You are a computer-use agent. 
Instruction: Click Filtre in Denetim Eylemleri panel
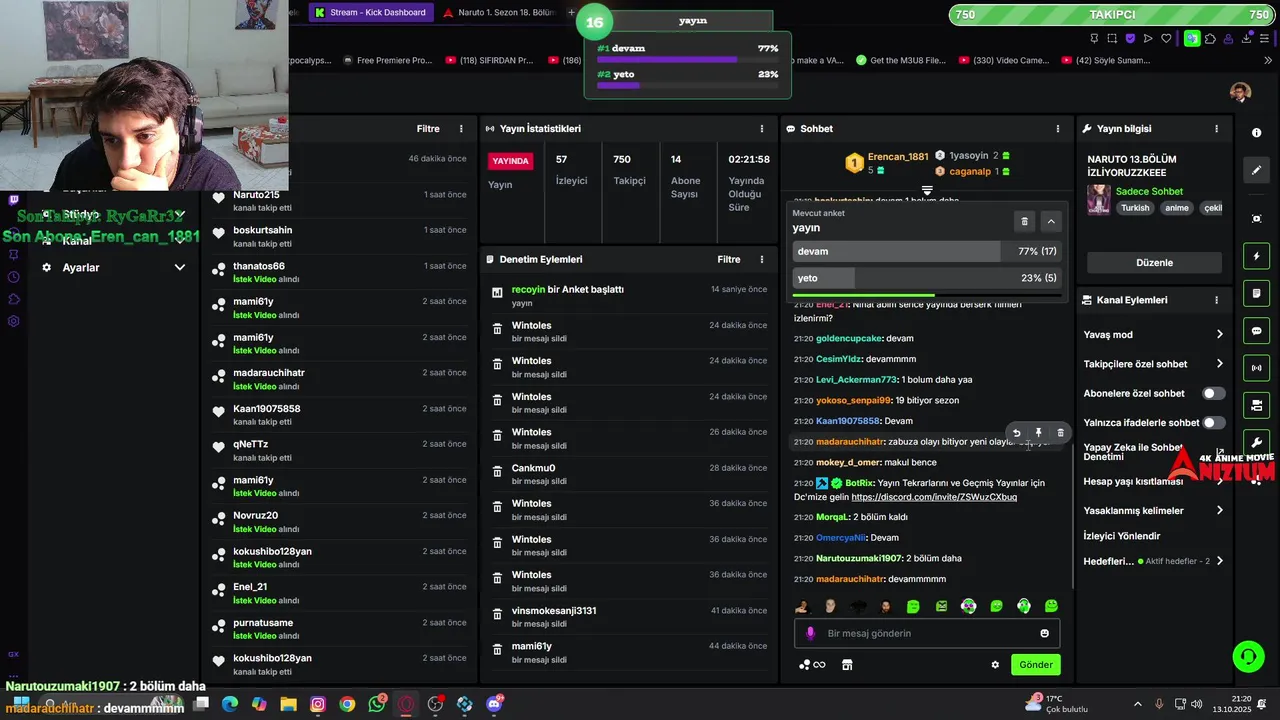point(729,259)
